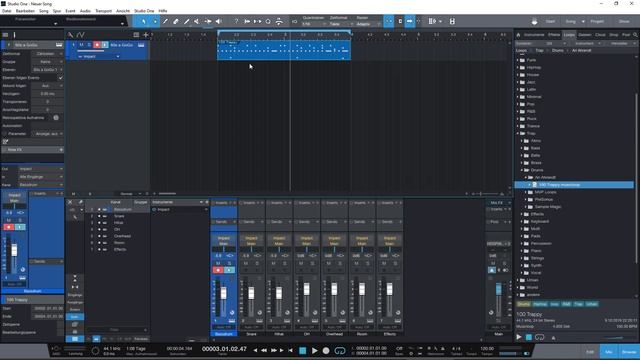Open the Zeitformat Takte dropdown
This screenshot has height=360, width=640.
[x=340, y=24]
